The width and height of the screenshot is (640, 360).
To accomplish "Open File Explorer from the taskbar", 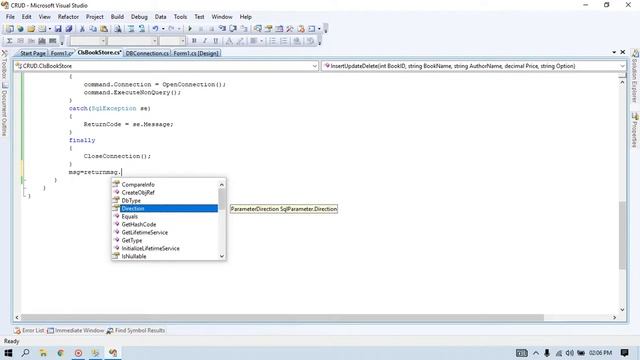I will coord(43,353).
